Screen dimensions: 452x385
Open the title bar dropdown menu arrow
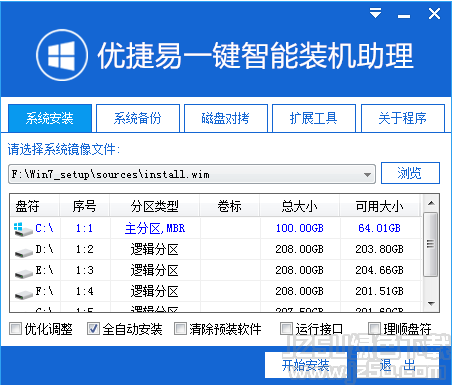click(375, 13)
